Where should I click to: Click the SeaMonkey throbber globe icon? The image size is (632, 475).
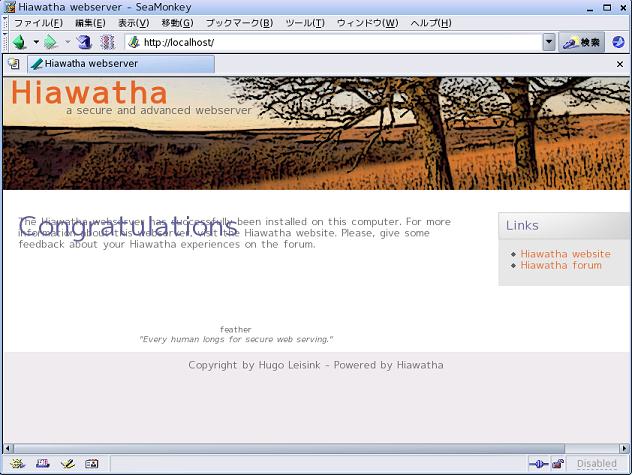(618, 42)
